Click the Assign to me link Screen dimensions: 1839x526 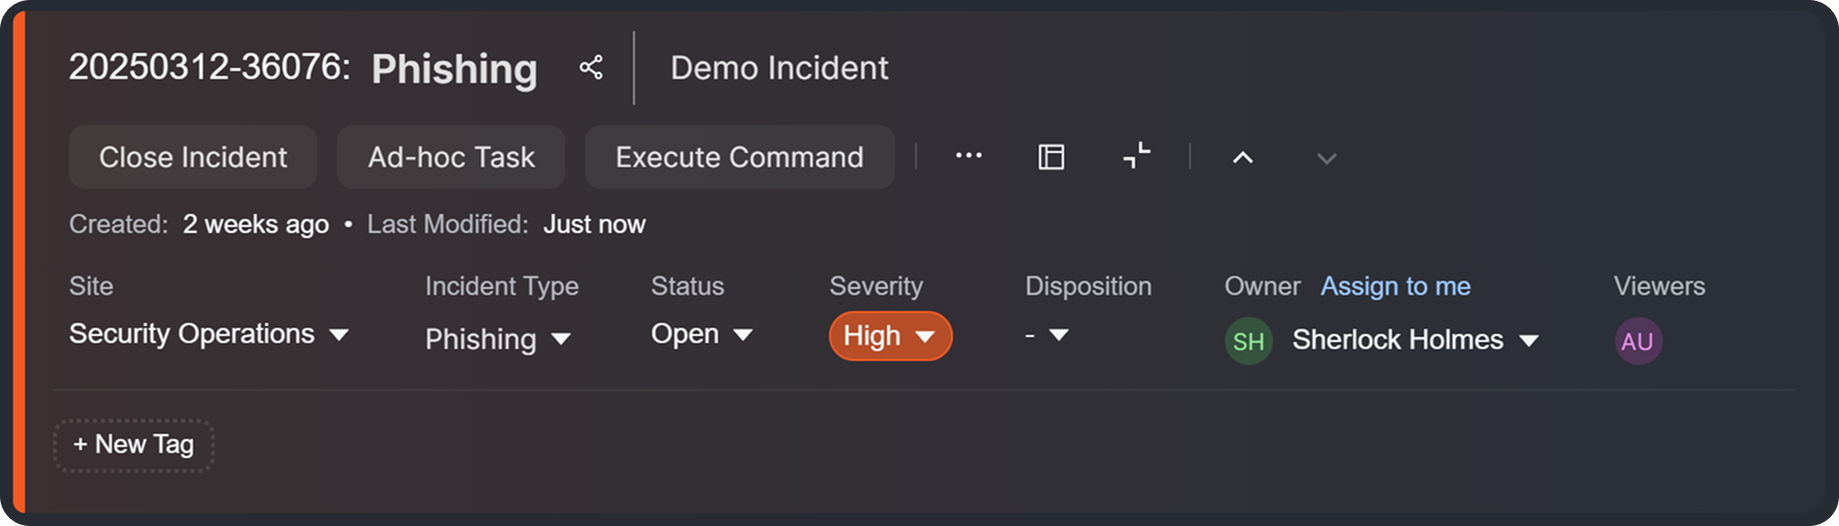tap(1395, 286)
